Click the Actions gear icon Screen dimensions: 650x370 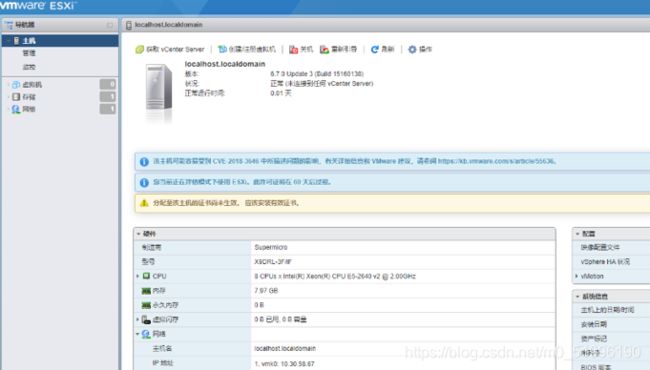click(x=412, y=49)
